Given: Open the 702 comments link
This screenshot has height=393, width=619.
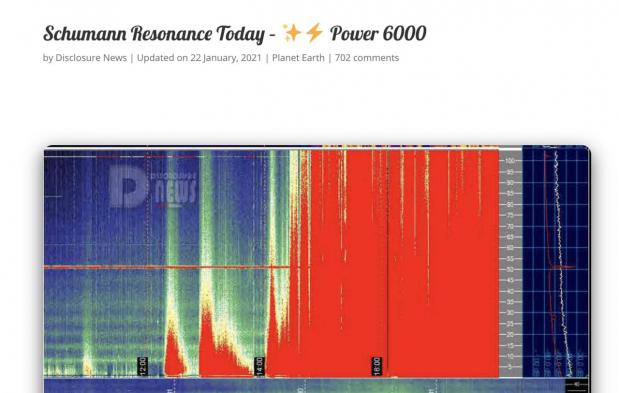Looking at the screenshot, I should pos(367,58).
